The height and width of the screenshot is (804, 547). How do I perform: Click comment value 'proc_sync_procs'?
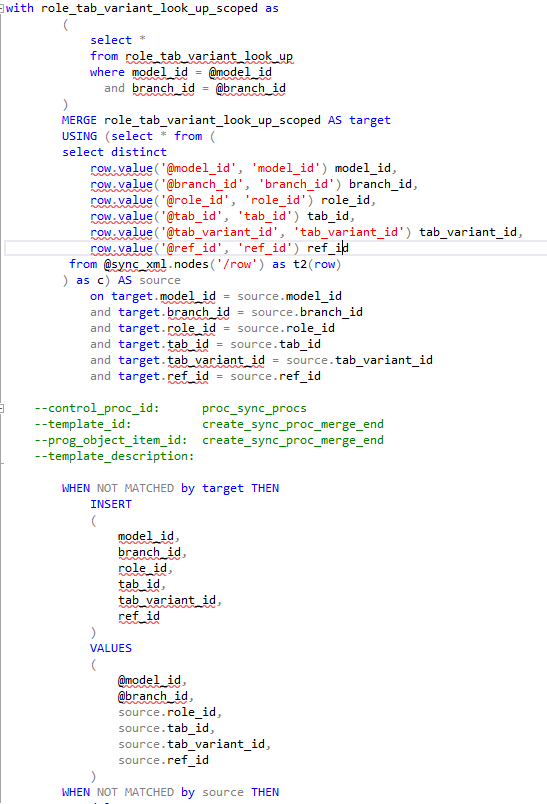(254, 408)
